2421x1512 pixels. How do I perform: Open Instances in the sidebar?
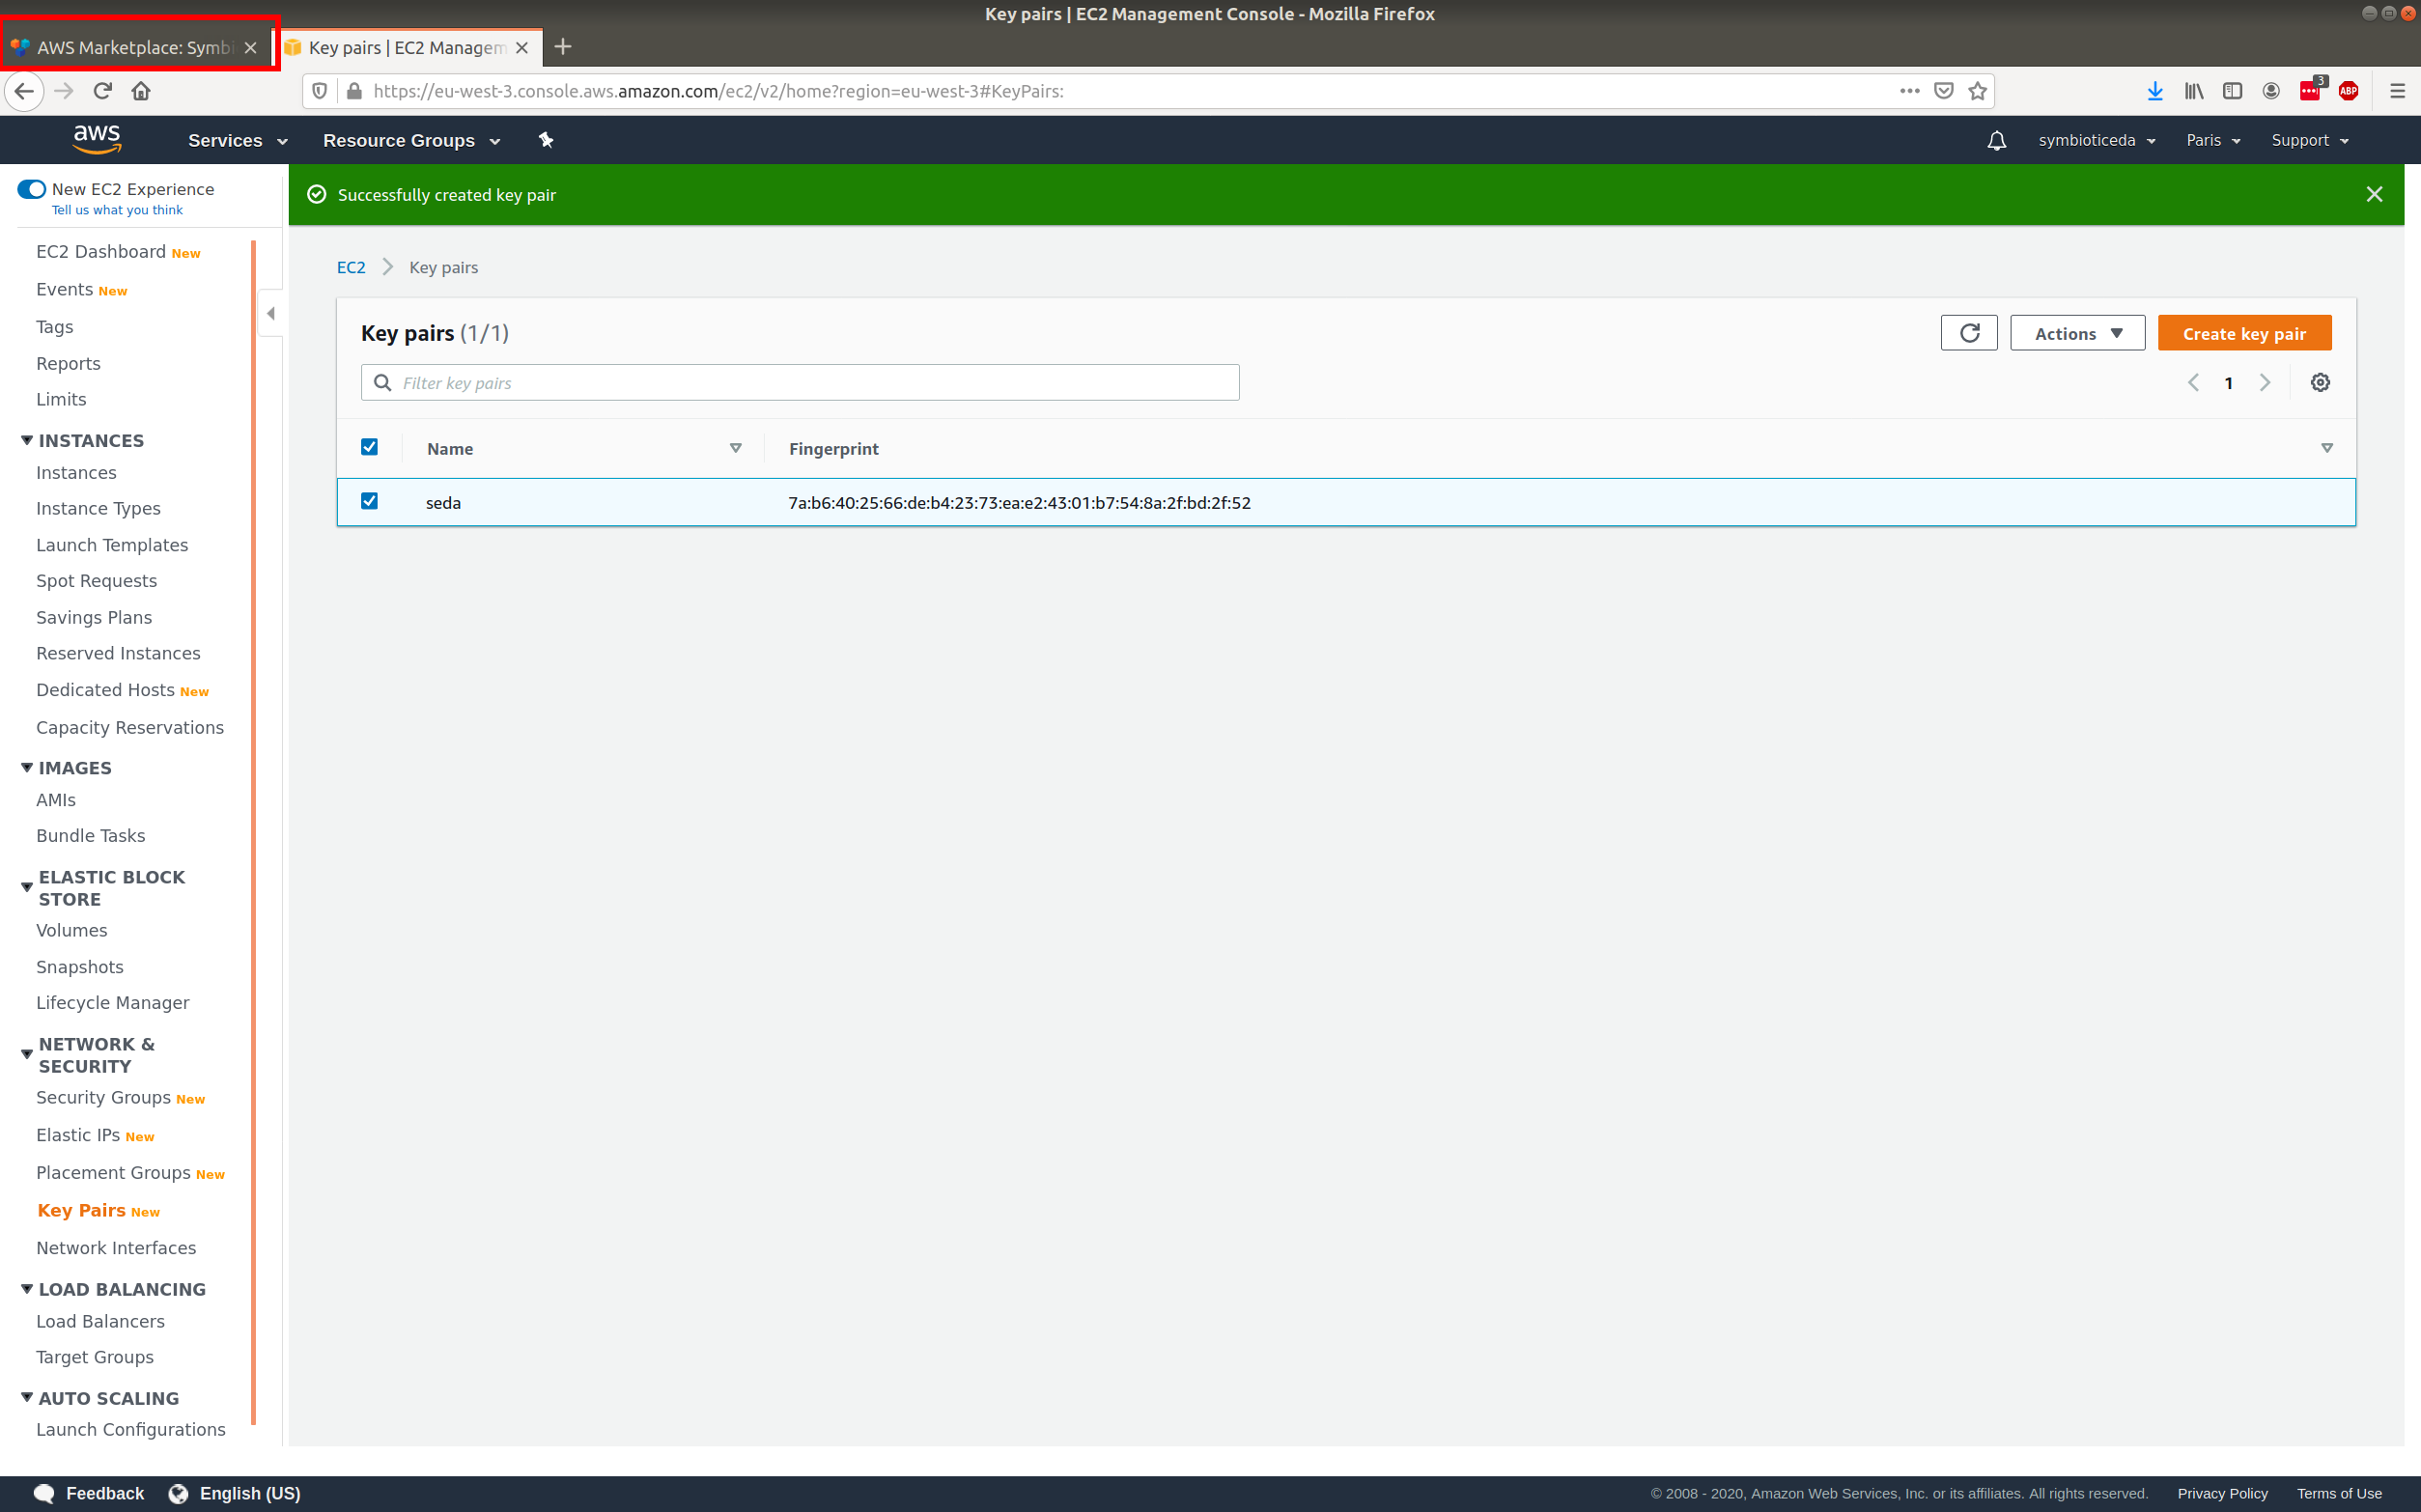click(76, 473)
